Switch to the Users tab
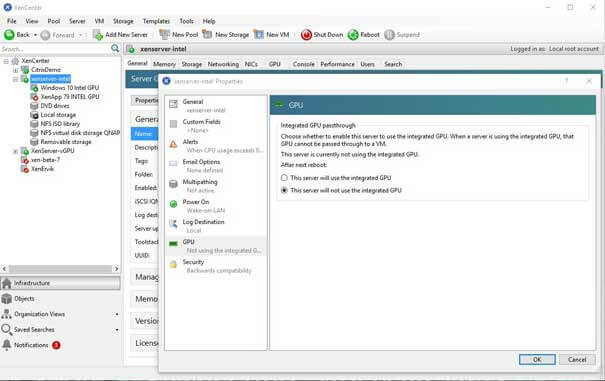 point(367,64)
